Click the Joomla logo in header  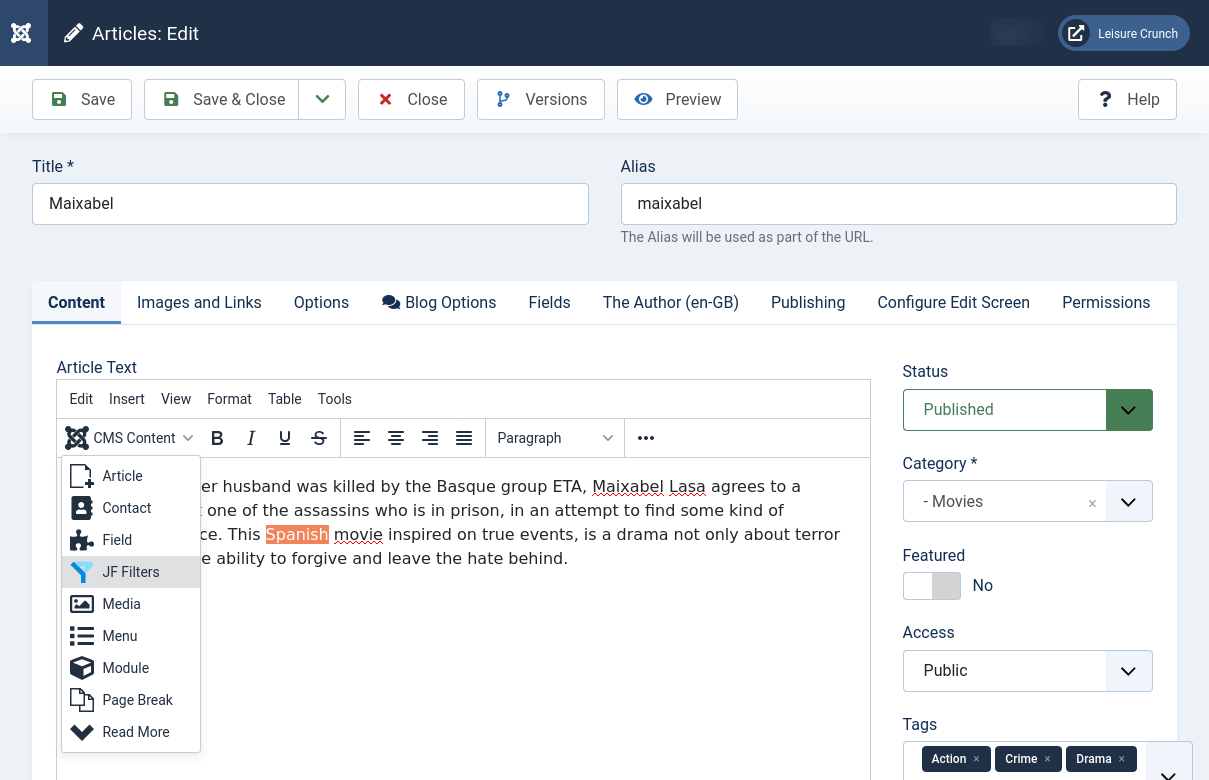click(22, 33)
